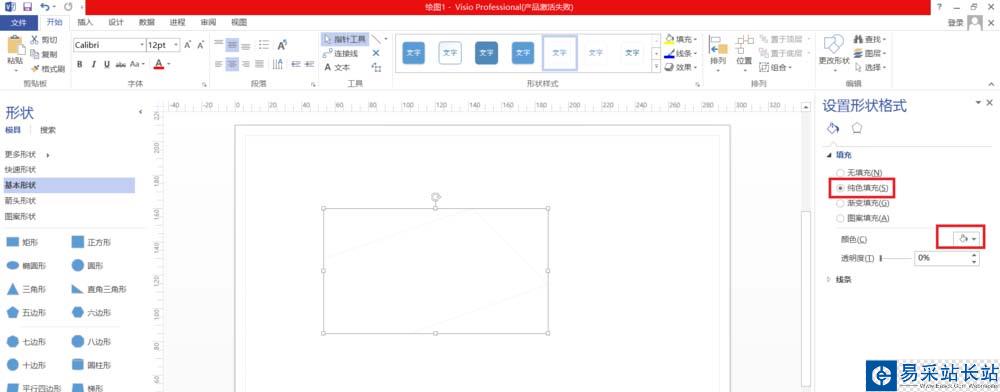Image resolution: width=1000 pixels, height=392 pixels.
Task: Open the Layers (图层) dropdown
Action: [x=870, y=53]
